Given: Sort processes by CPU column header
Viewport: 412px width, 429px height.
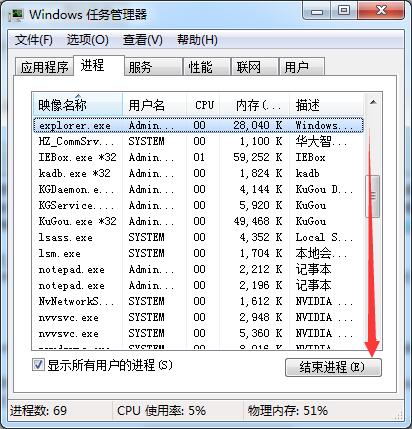Looking at the screenshot, I should [203, 105].
